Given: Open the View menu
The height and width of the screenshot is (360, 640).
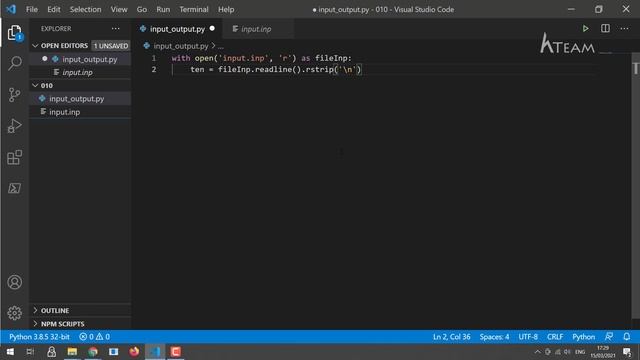Looking at the screenshot, I should click(119, 9).
